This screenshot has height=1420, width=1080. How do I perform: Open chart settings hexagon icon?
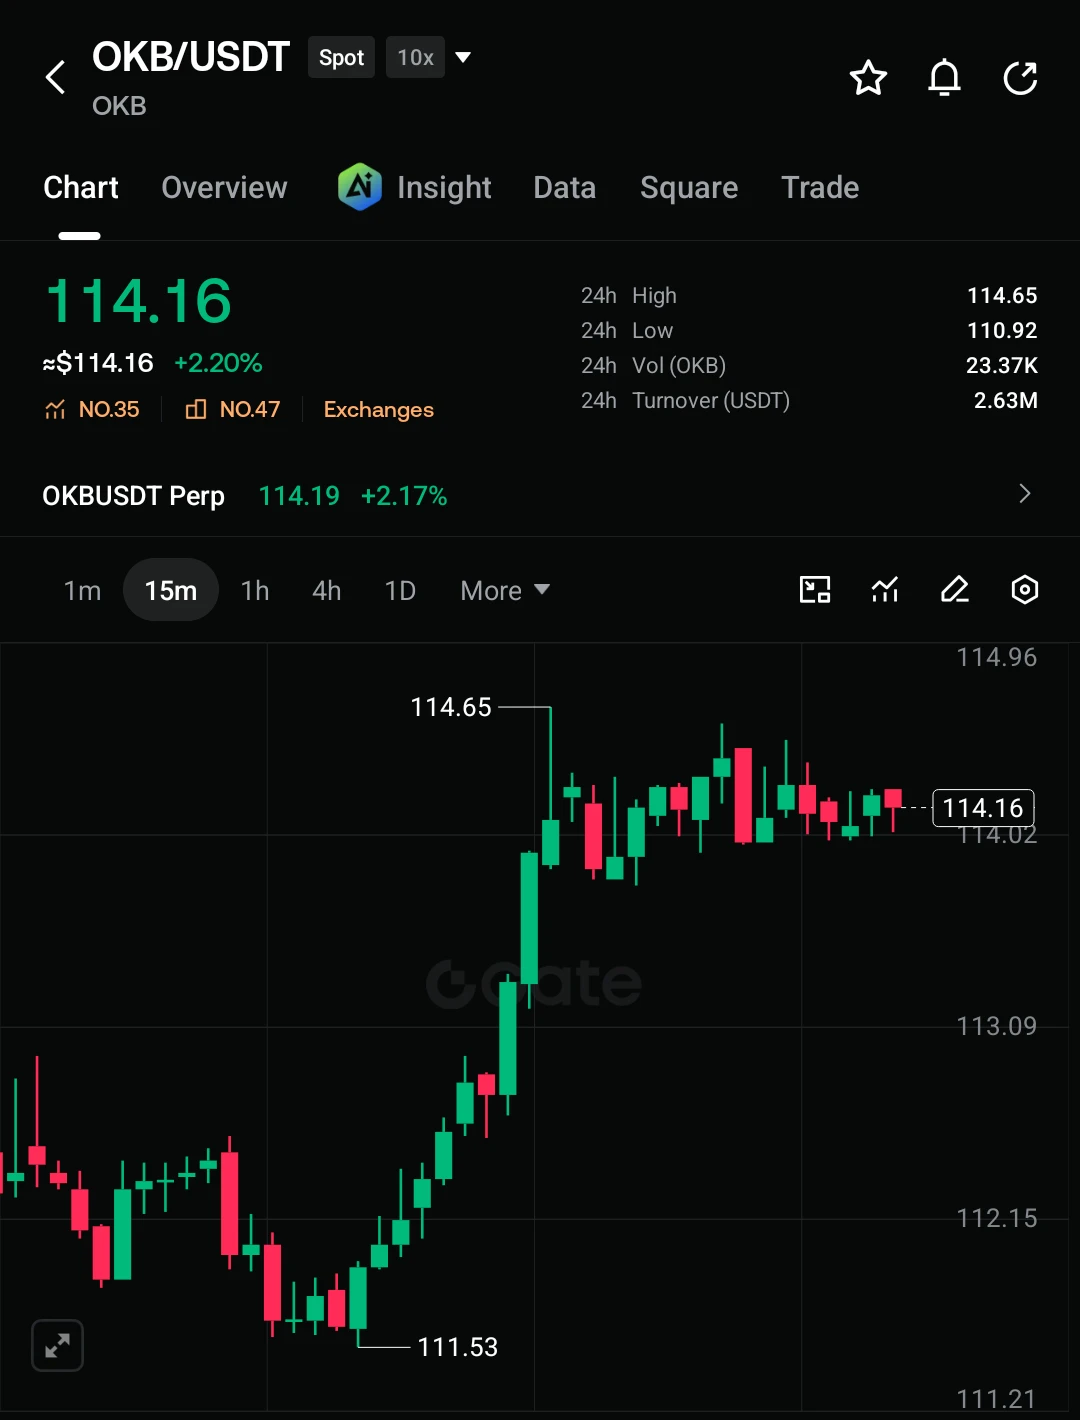[1025, 590]
